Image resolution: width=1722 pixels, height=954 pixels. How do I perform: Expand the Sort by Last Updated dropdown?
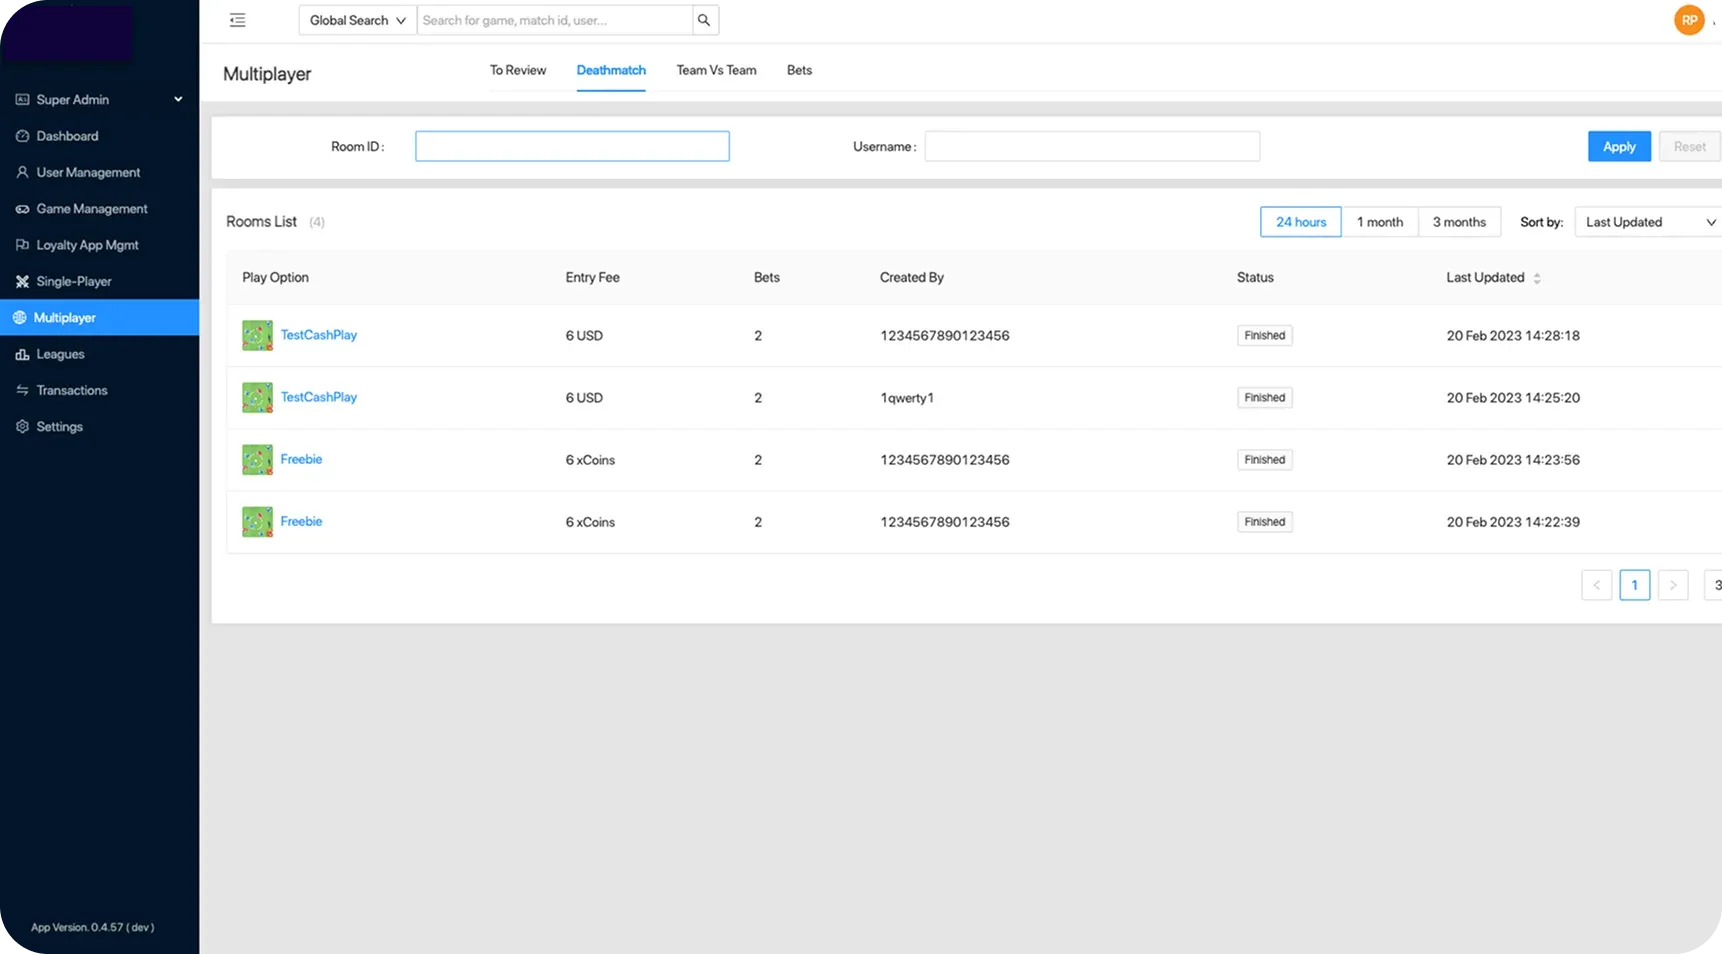(1648, 222)
